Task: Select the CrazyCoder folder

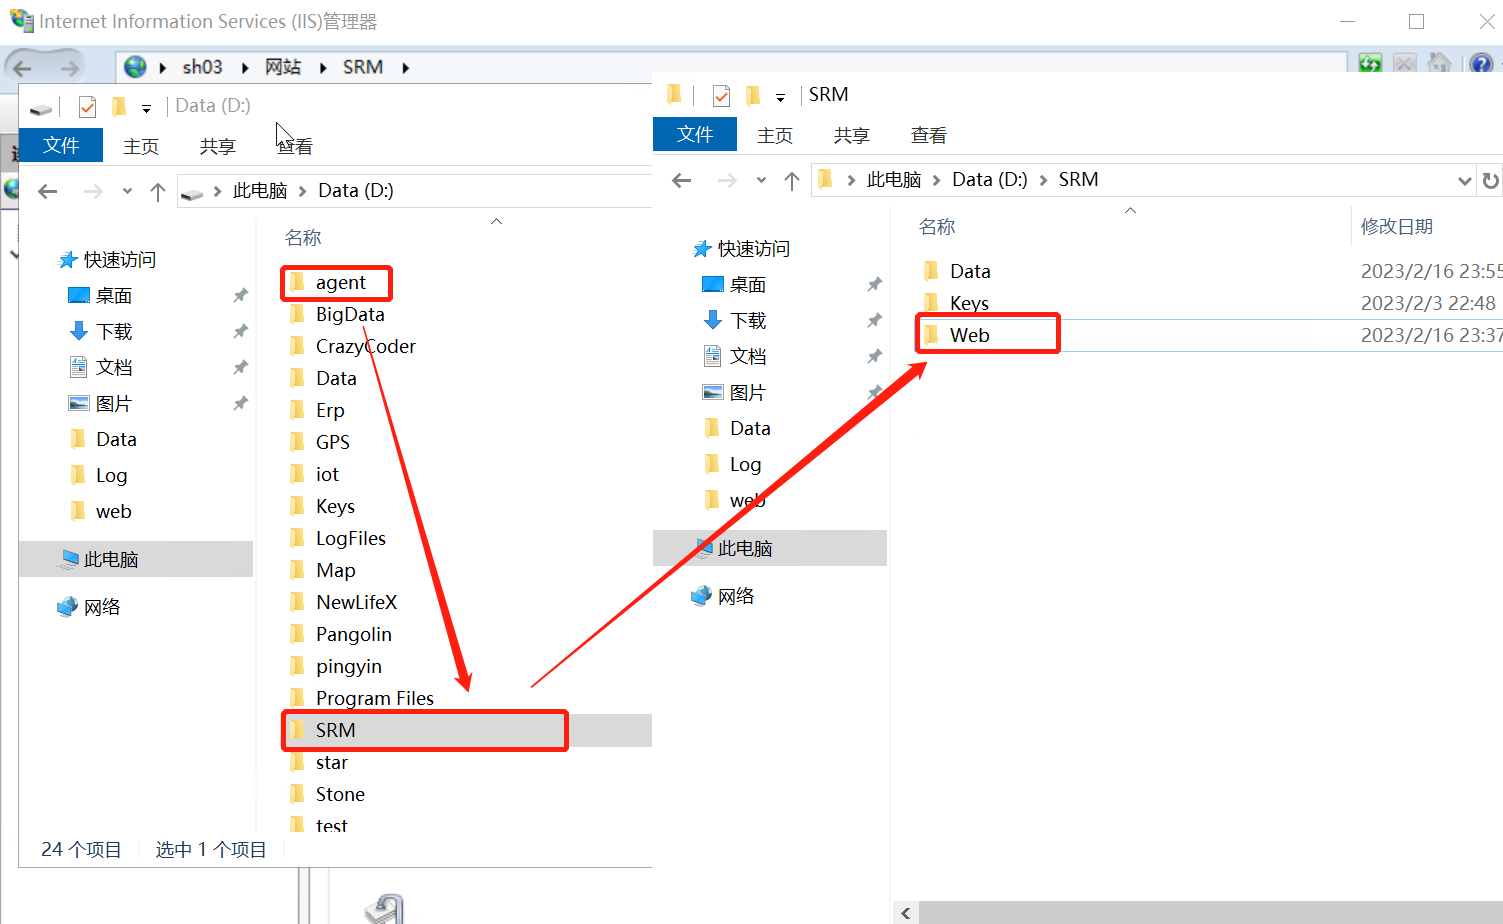Action: pos(365,347)
